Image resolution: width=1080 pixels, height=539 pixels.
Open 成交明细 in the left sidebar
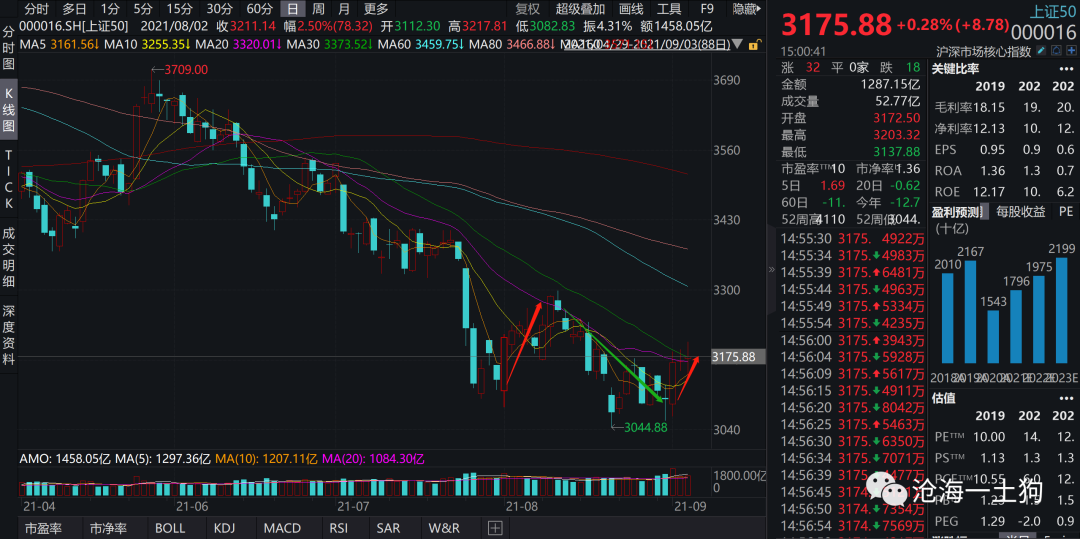click(x=9, y=253)
